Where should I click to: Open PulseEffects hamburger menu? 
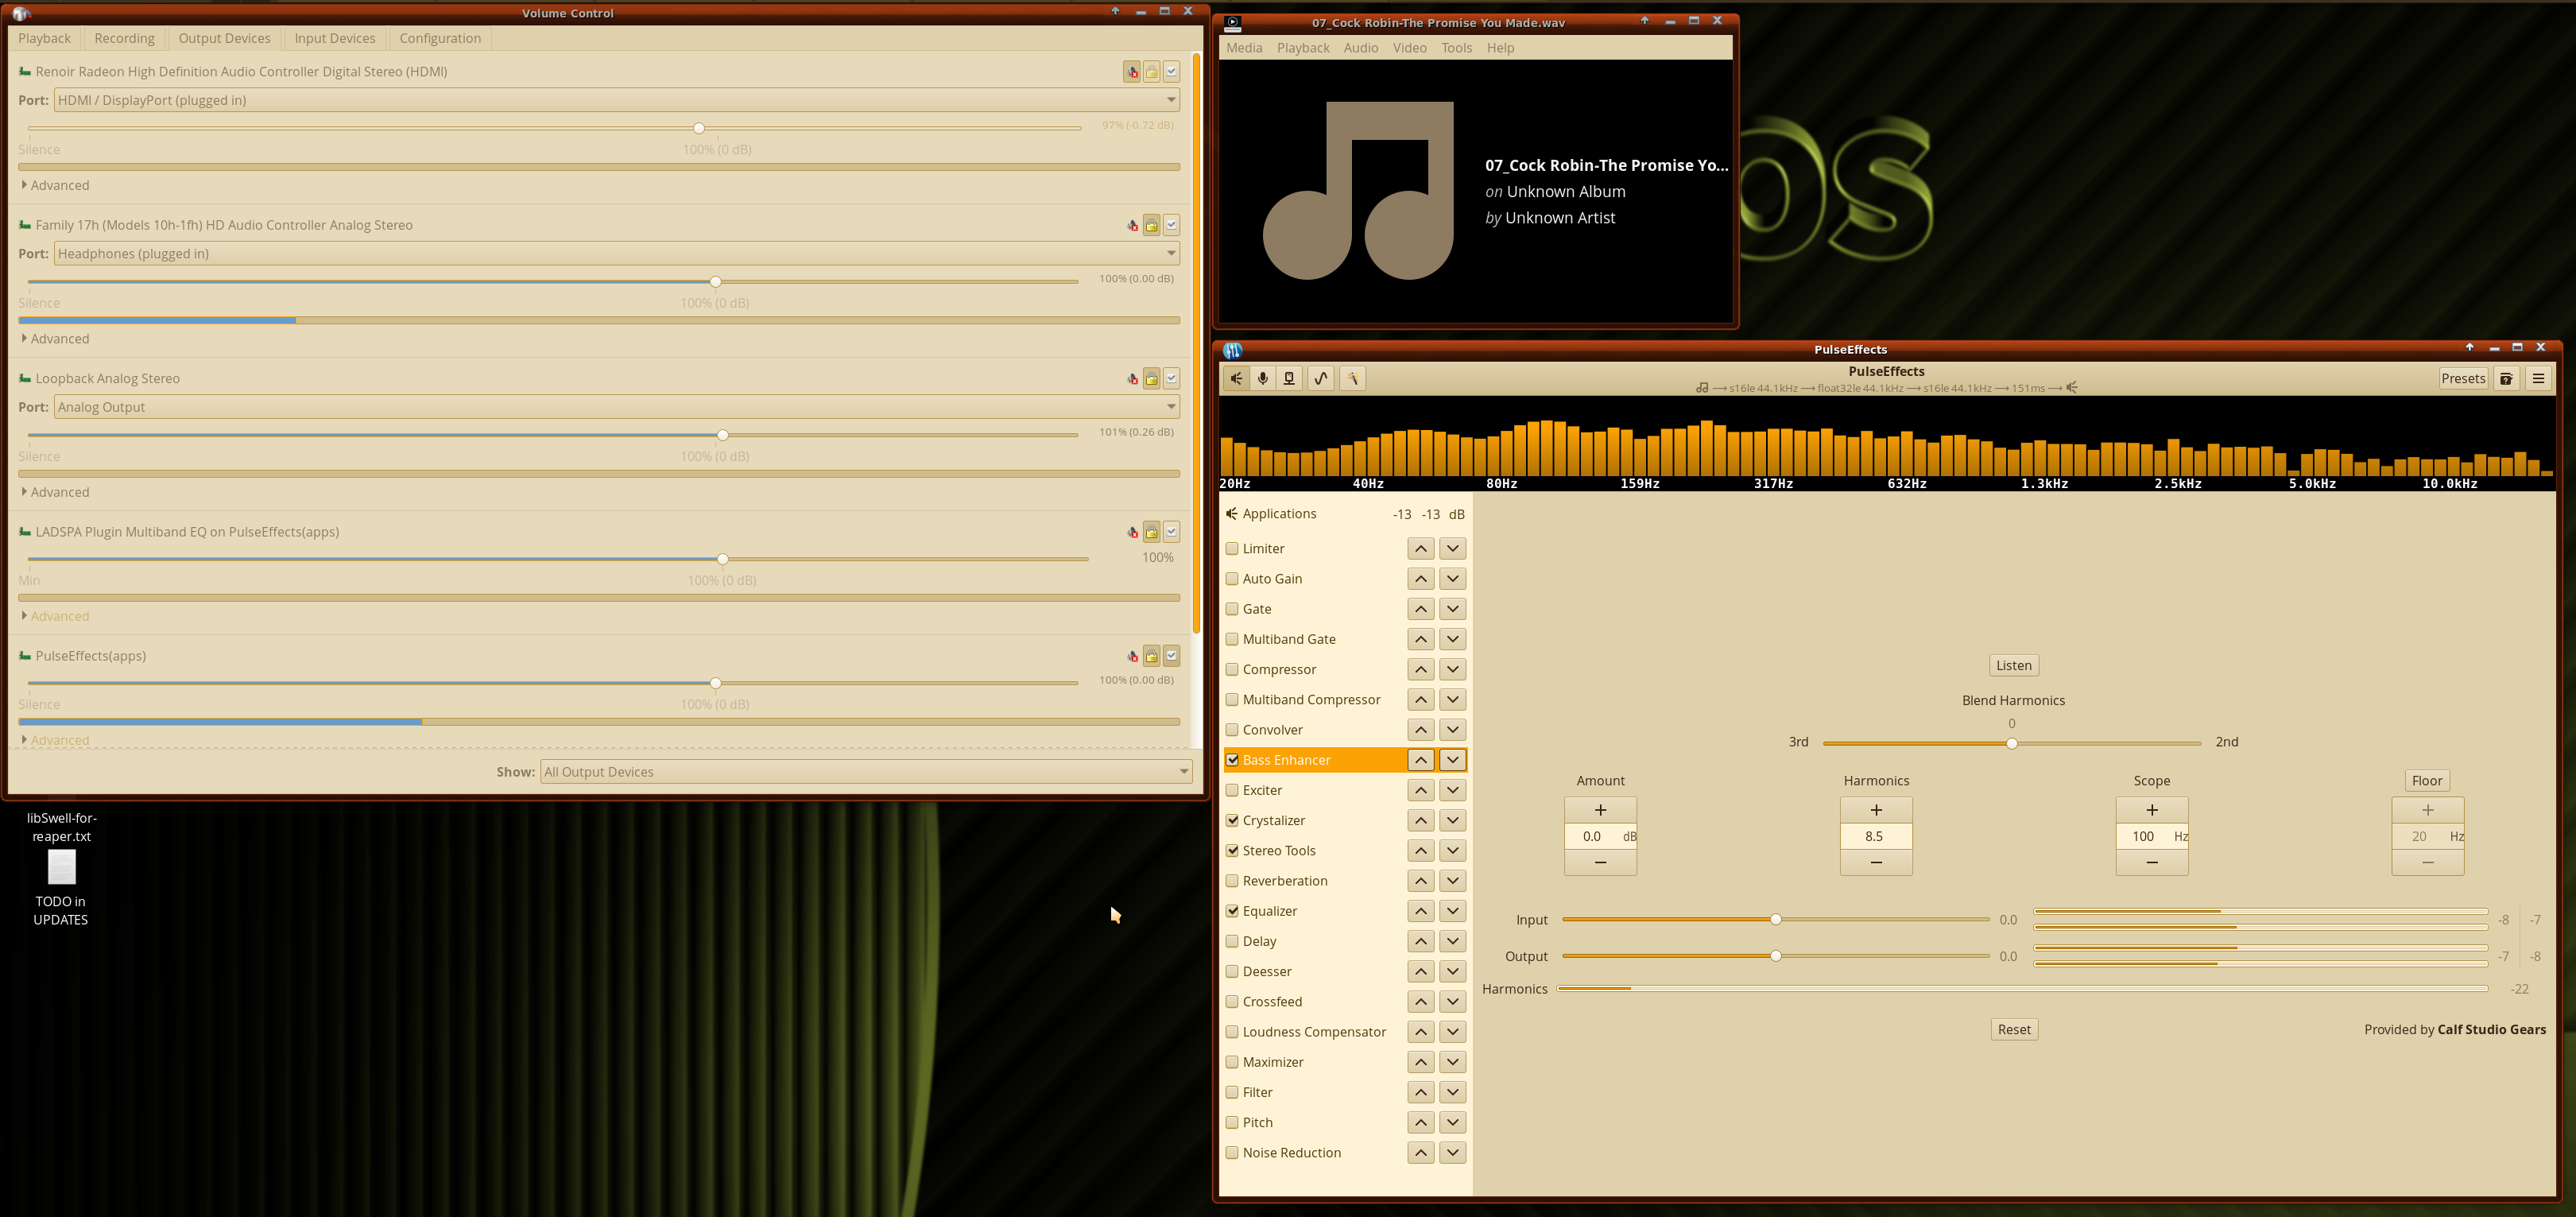(x=2537, y=378)
